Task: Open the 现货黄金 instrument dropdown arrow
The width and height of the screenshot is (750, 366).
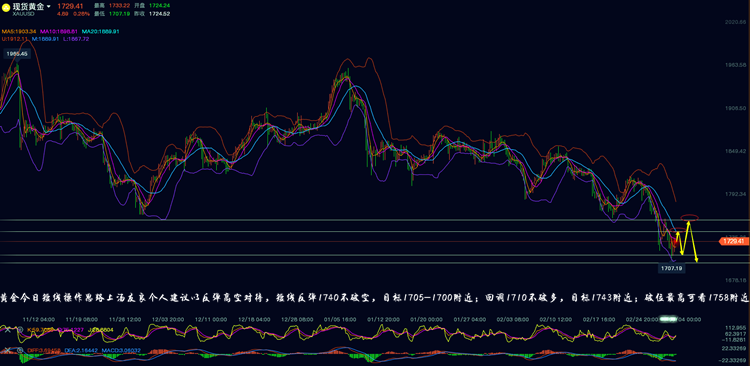Action: (x=49, y=6)
